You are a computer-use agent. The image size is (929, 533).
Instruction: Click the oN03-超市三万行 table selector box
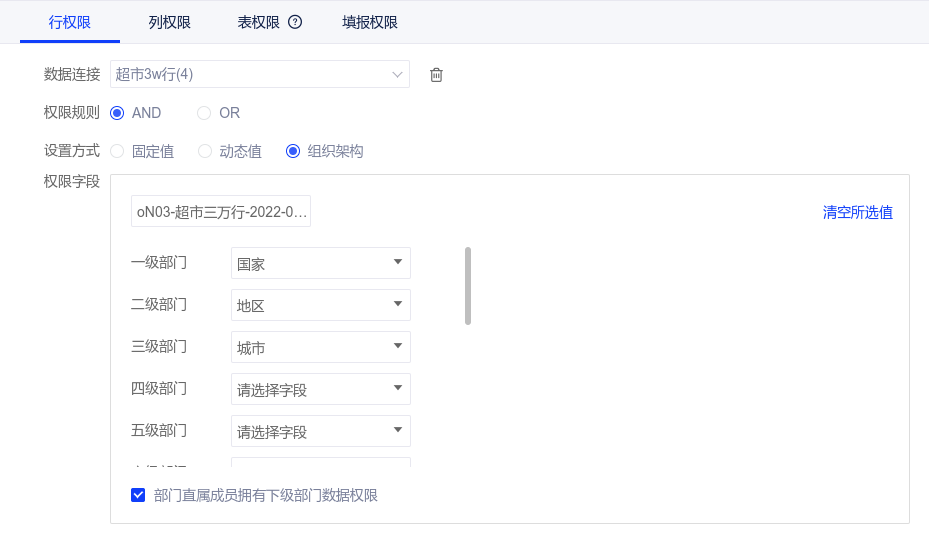click(221, 212)
